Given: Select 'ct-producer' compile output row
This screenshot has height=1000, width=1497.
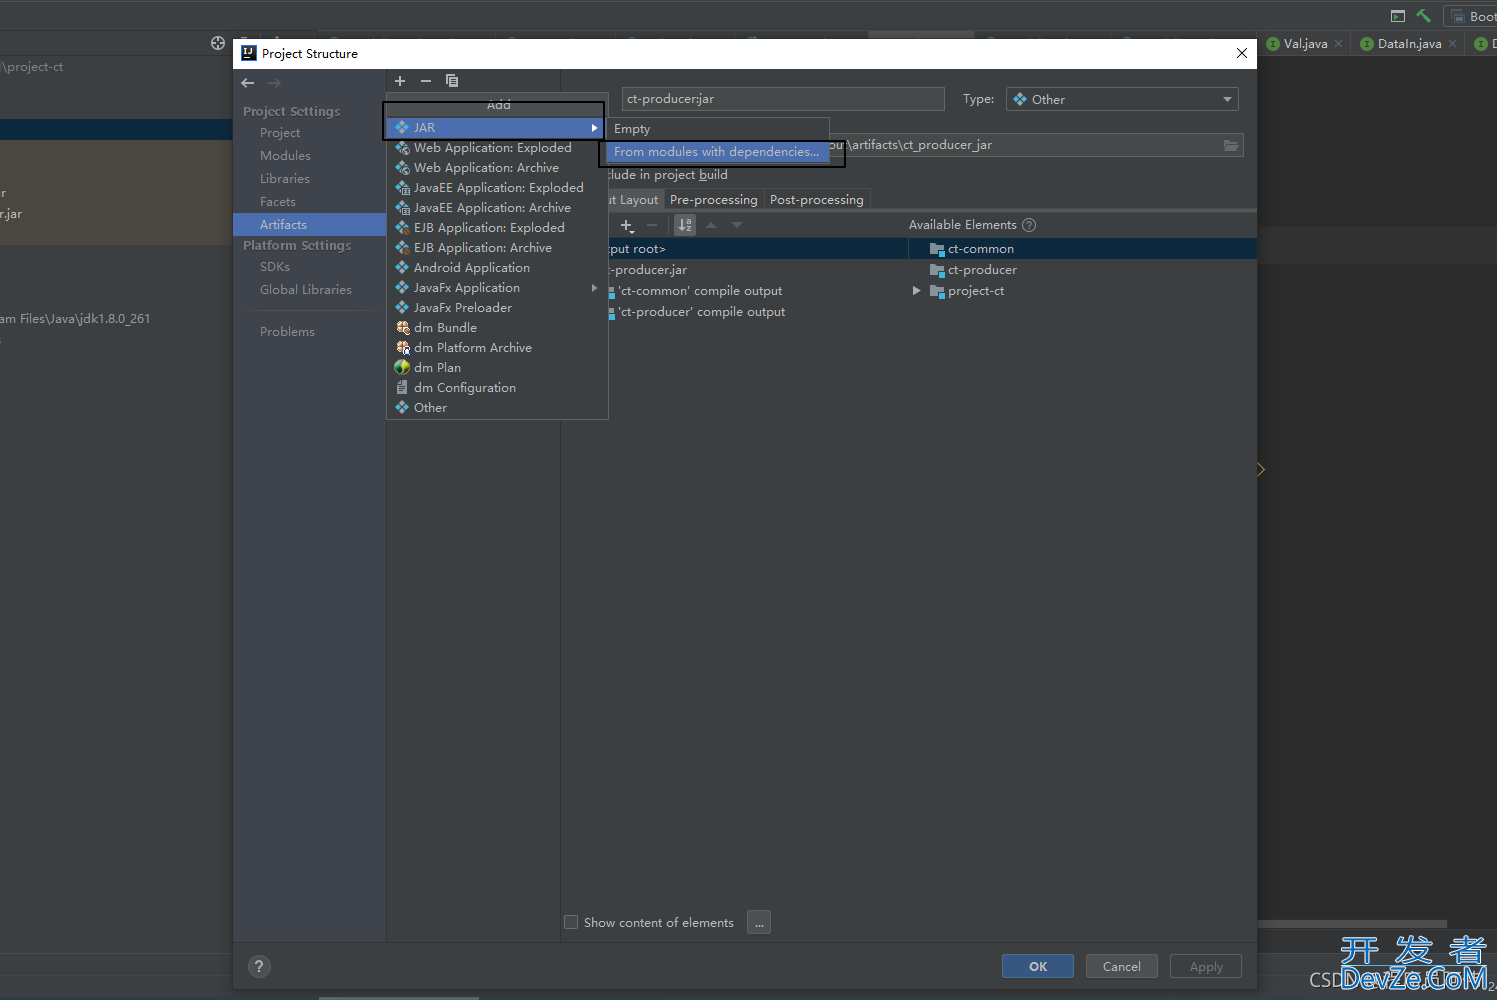Looking at the screenshot, I should 701,312.
